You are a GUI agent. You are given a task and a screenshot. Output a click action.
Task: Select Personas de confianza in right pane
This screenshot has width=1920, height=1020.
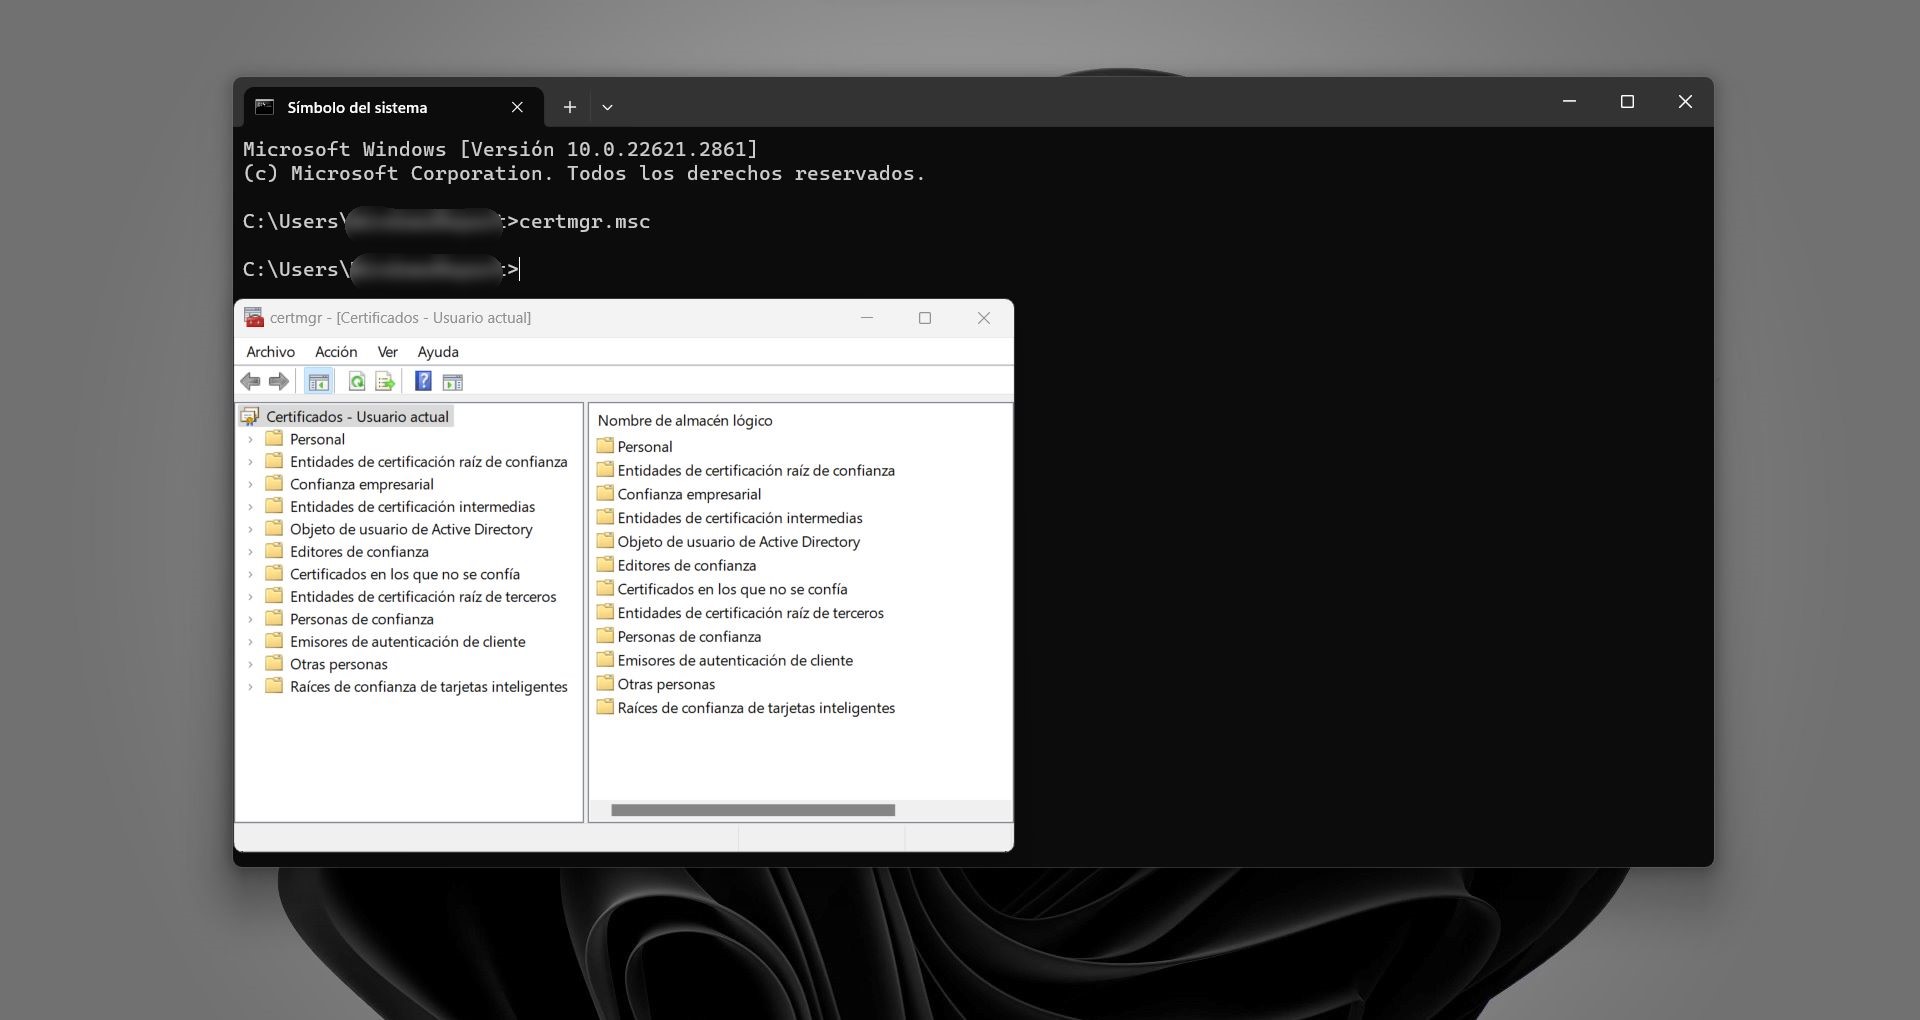click(x=689, y=636)
